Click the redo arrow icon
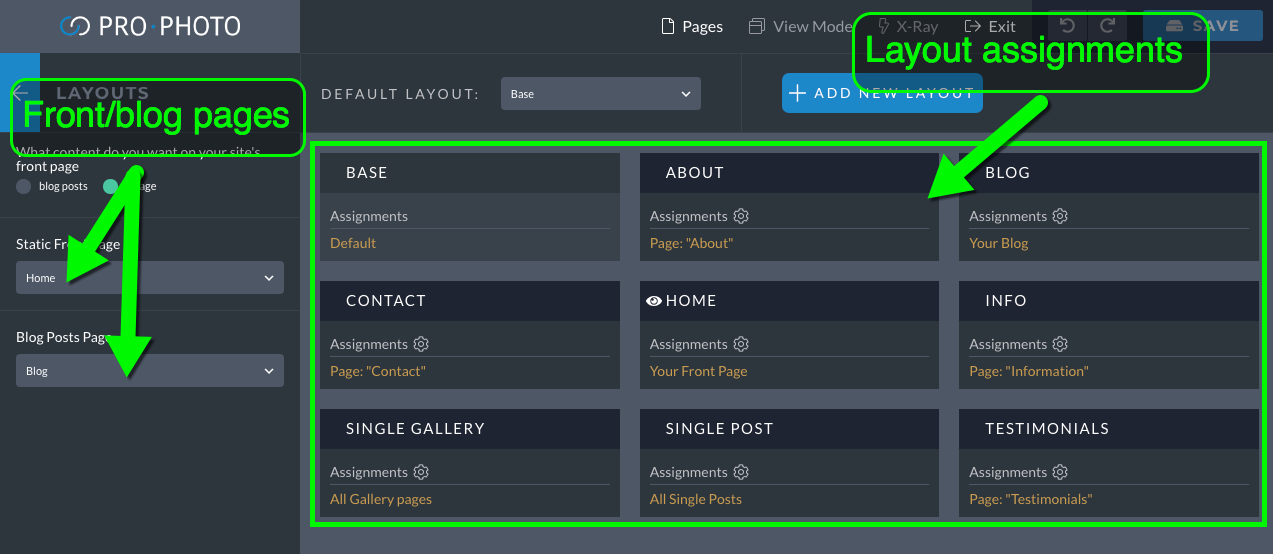1273x554 pixels. [1107, 26]
